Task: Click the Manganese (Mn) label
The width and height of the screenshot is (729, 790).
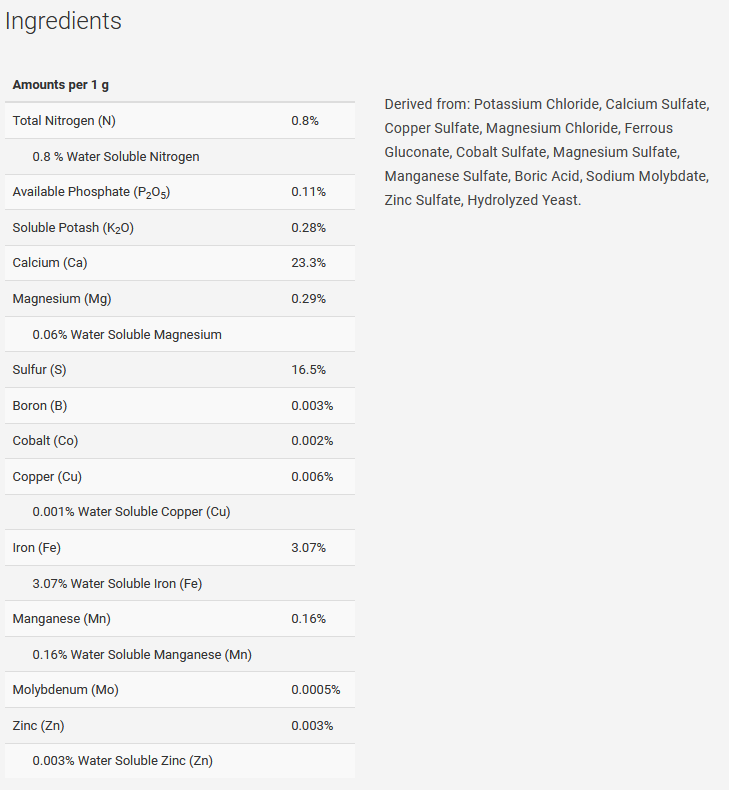Action: pos(61,619)
